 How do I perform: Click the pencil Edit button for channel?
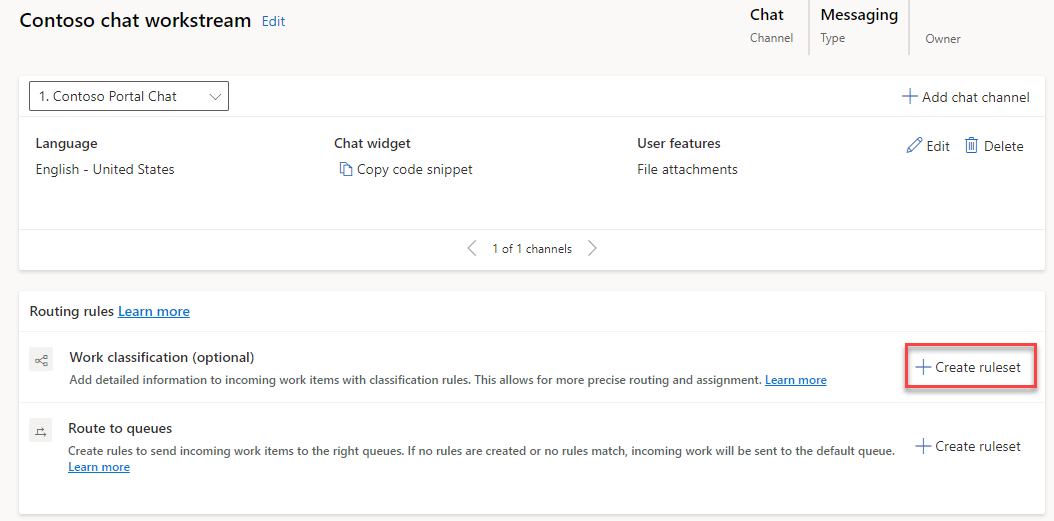click(x=928, y=146)
